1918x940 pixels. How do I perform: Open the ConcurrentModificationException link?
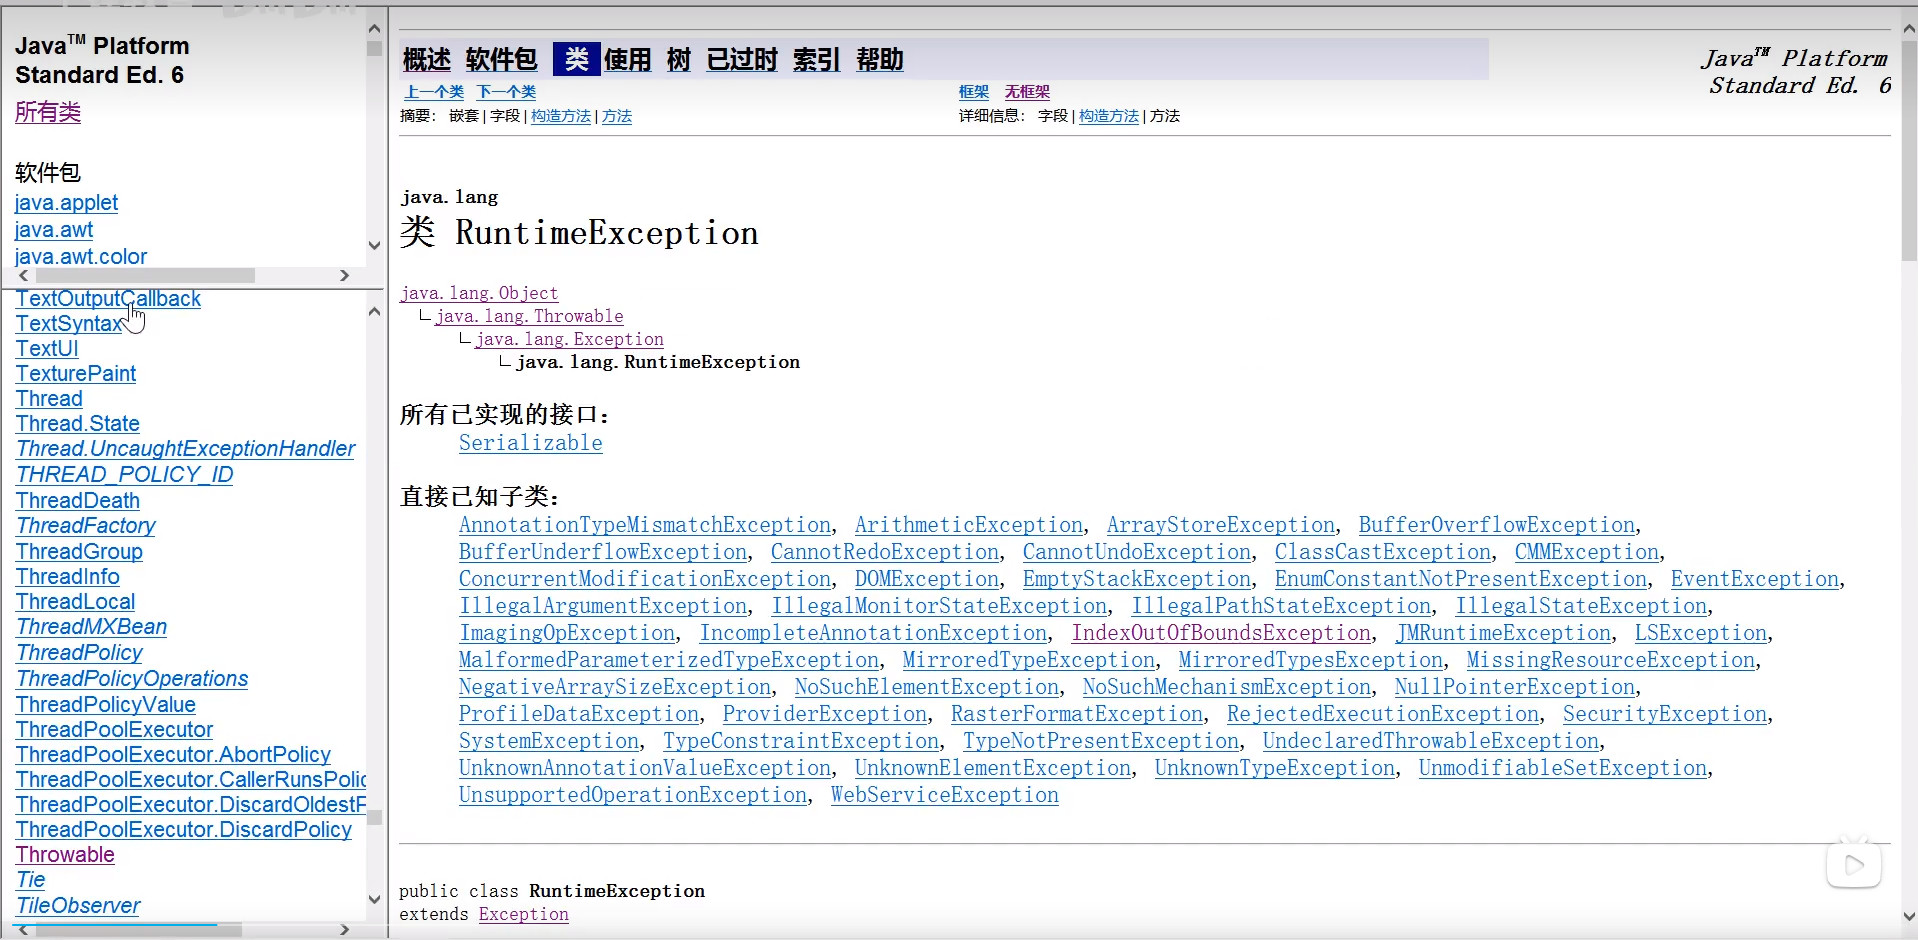[645, 579]
